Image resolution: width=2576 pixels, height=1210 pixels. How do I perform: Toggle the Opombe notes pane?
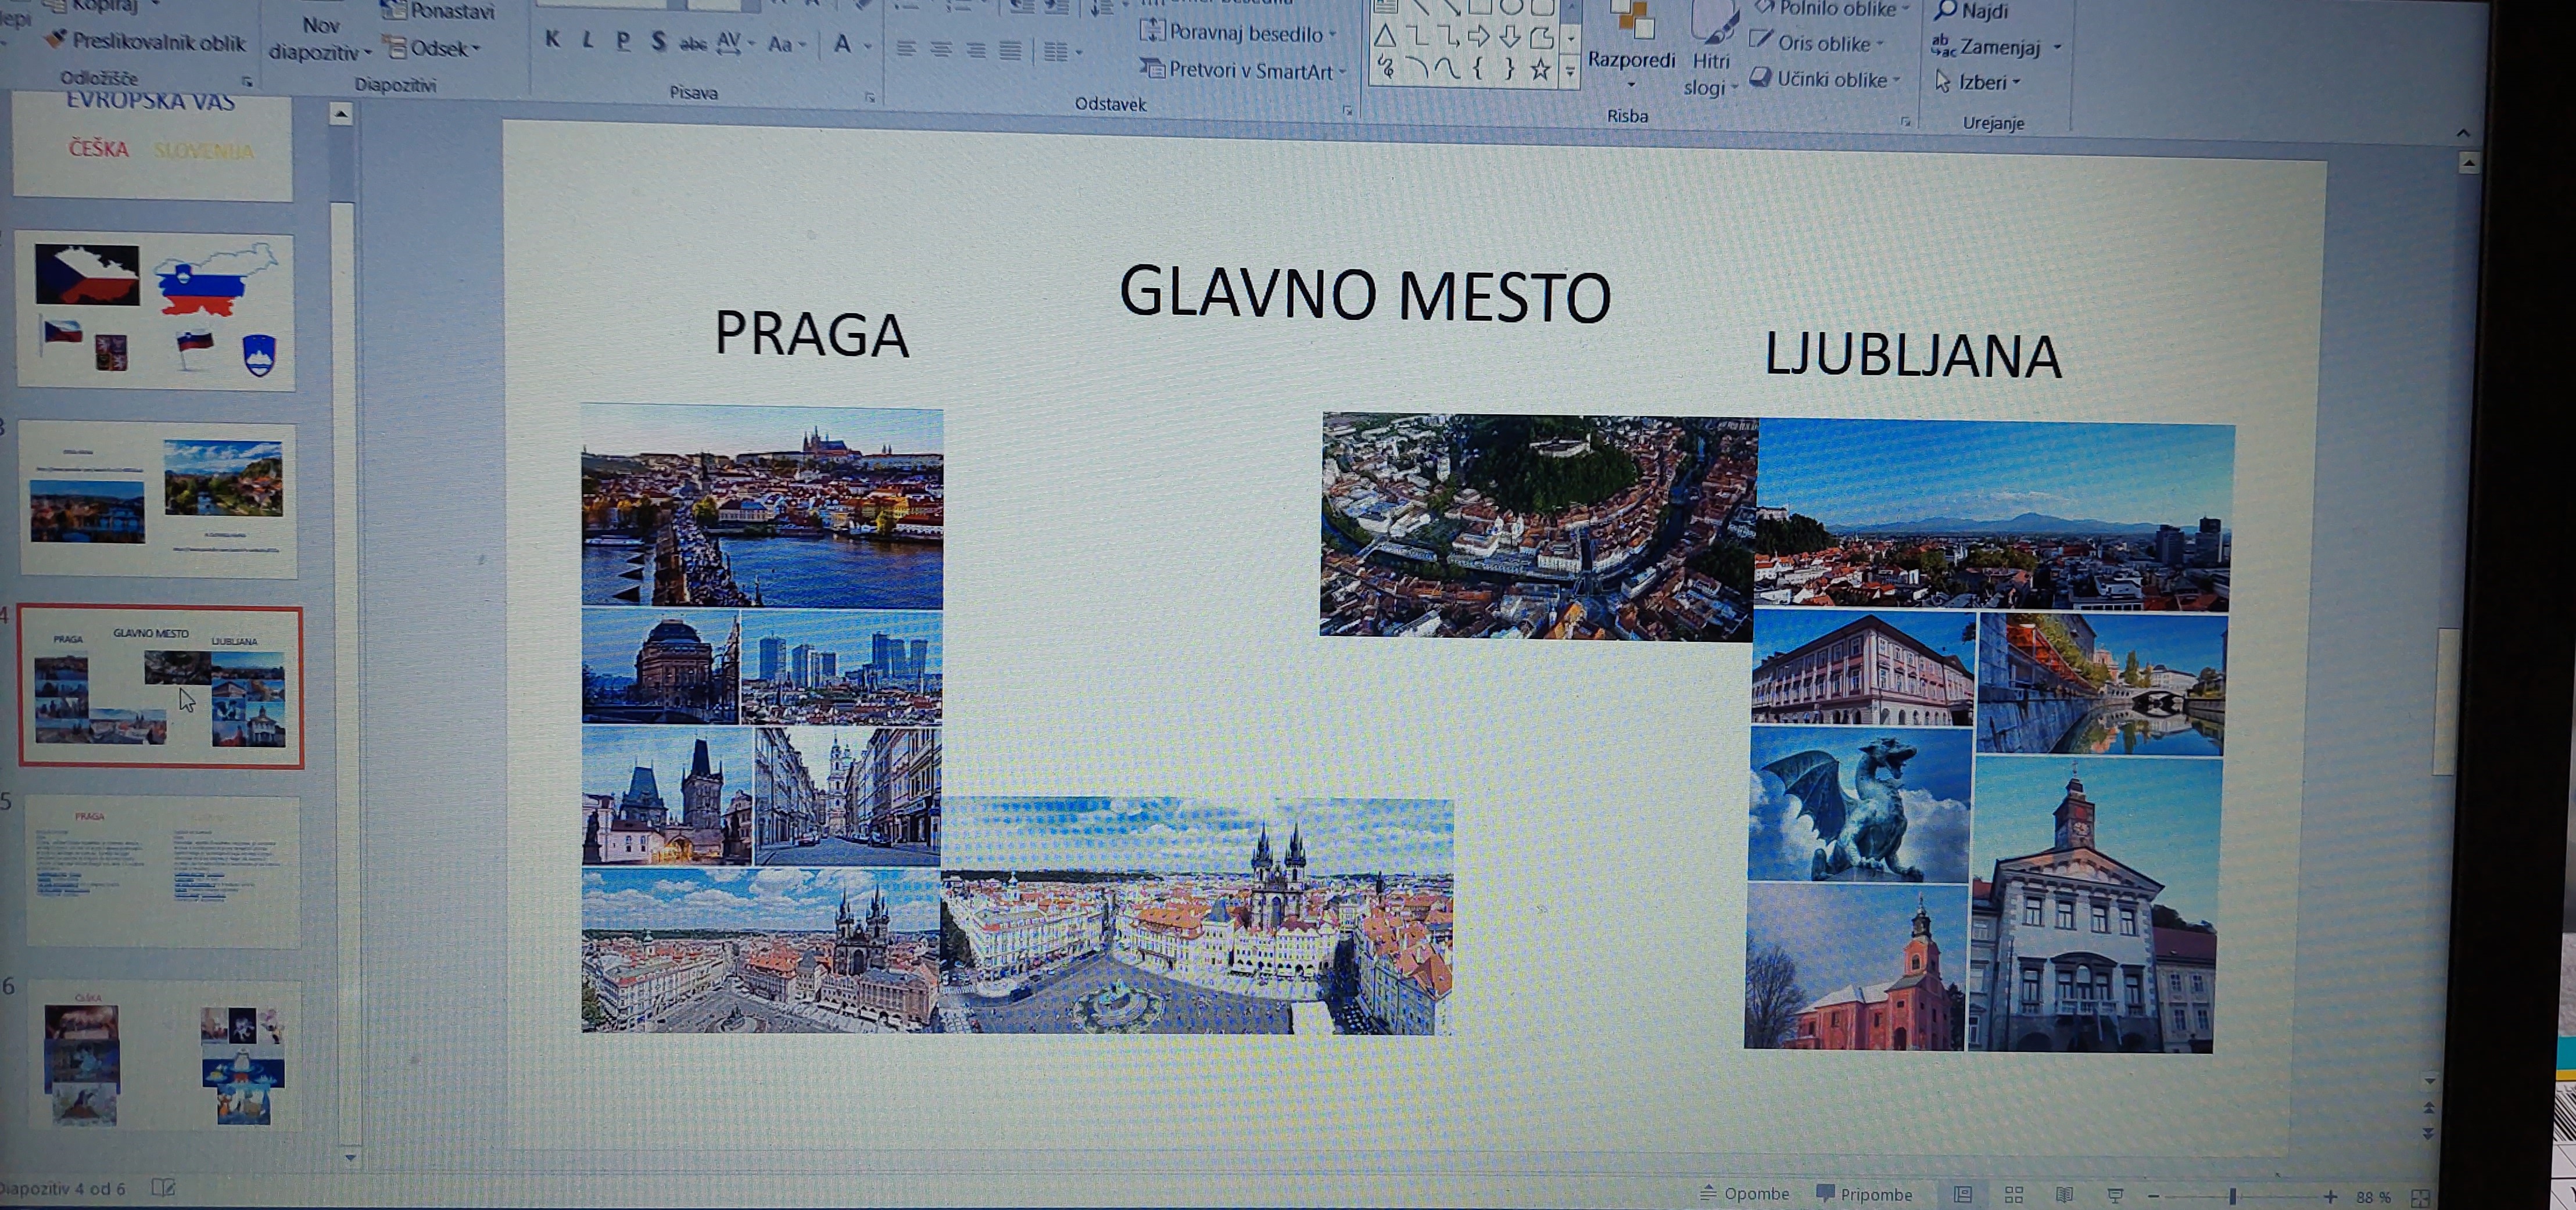coord(1745,1193)
